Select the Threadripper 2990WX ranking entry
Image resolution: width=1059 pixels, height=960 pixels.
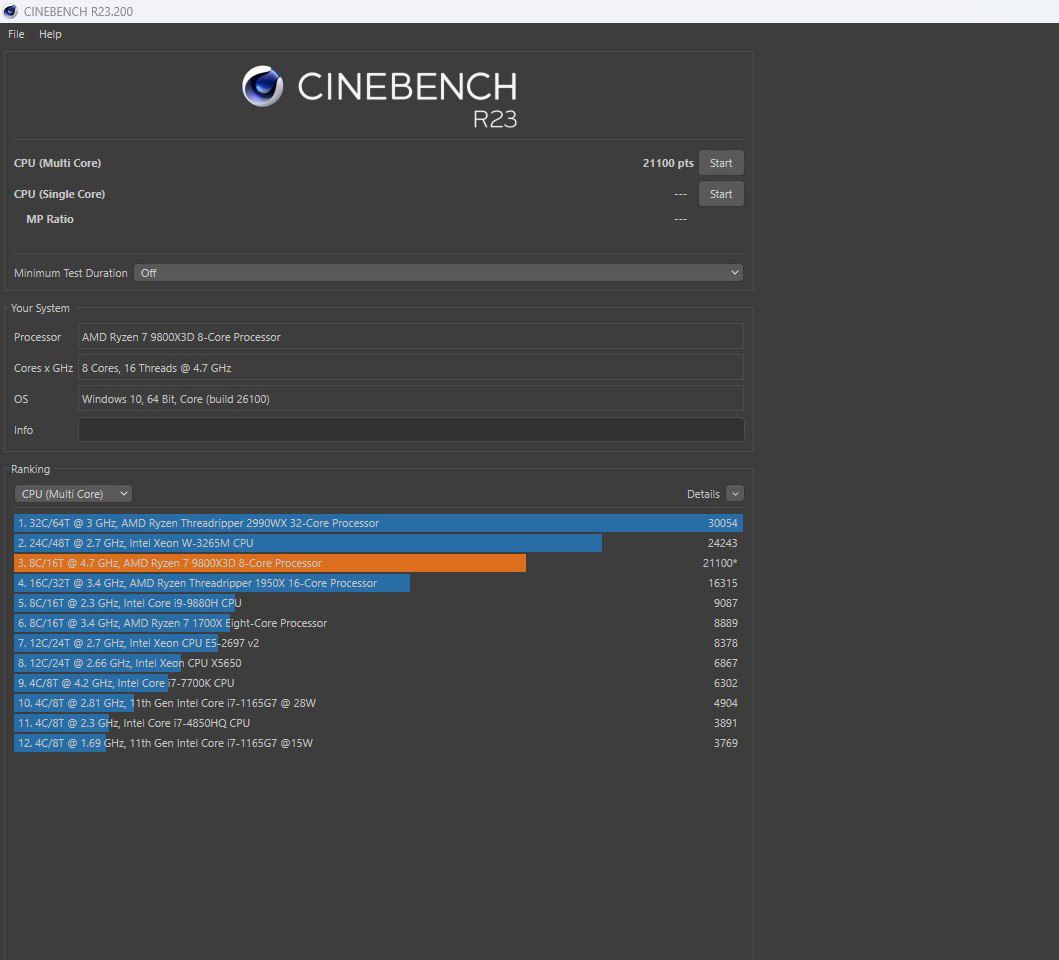point(378,523)
